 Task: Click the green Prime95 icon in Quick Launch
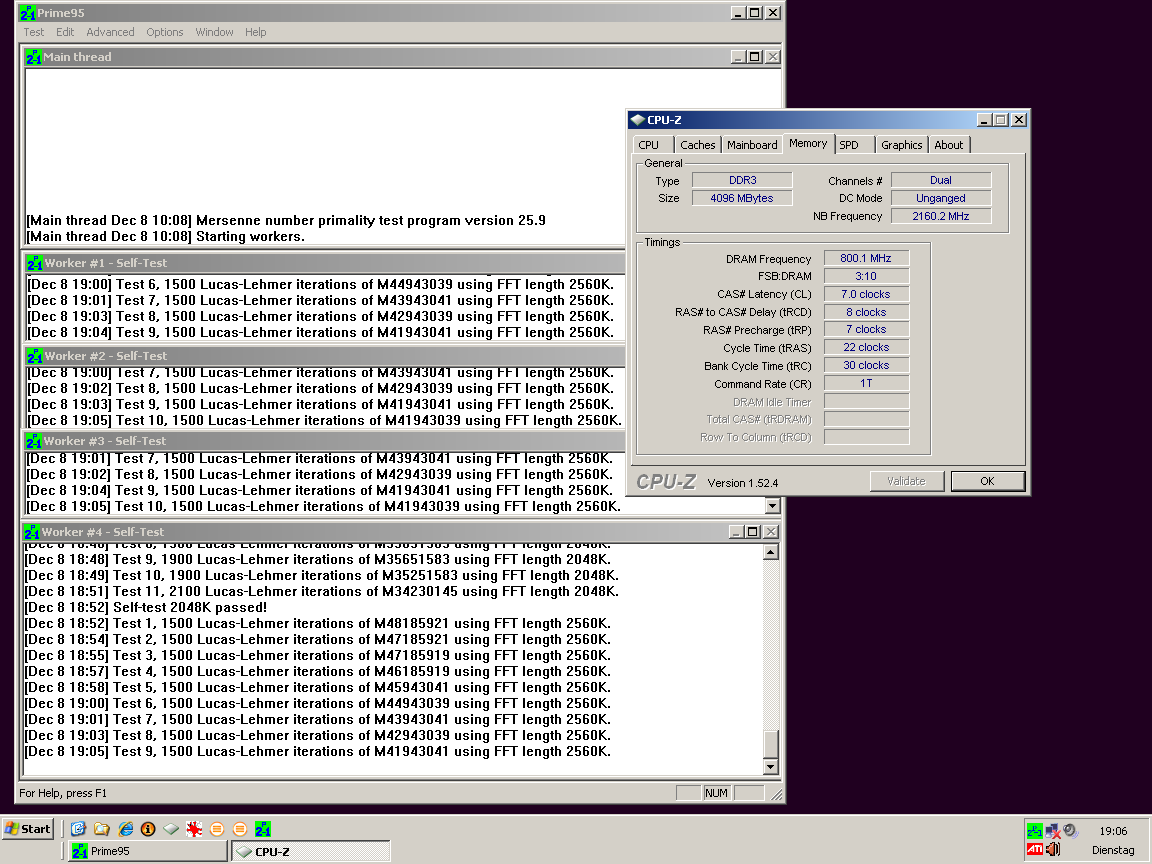(263, 829)
